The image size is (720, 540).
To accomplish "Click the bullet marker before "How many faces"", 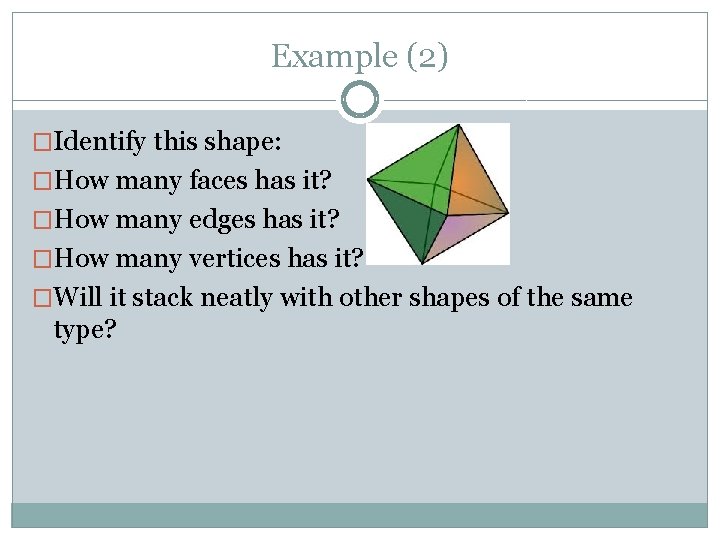I will tap(42, 182).
